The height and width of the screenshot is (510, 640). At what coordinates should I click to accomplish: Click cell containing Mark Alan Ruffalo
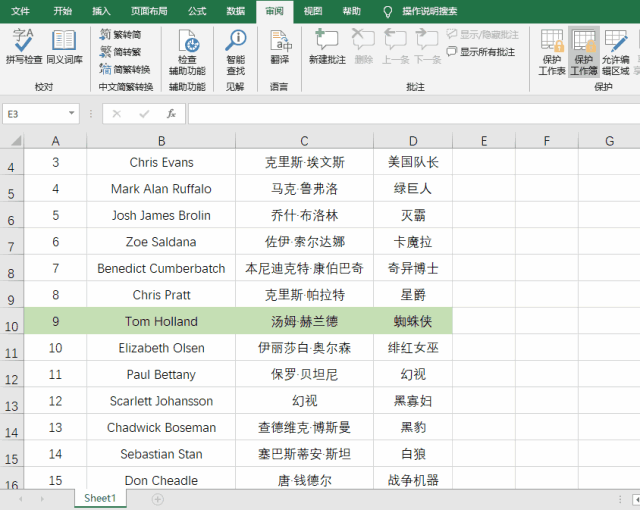[161, 189]
